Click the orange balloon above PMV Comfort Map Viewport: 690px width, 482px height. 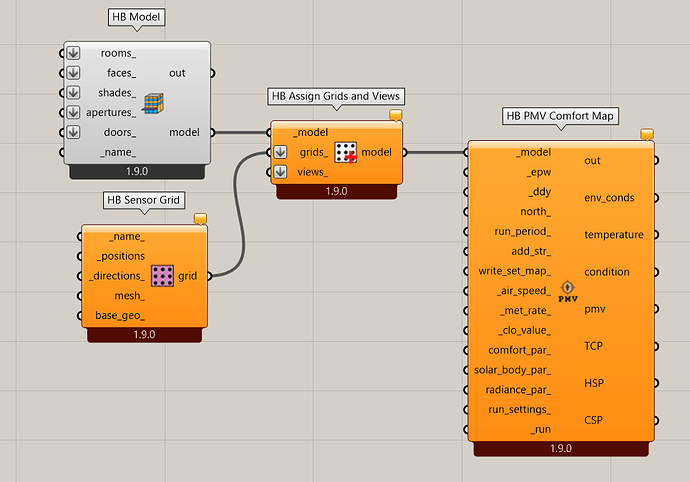click(x=646, y=132)
